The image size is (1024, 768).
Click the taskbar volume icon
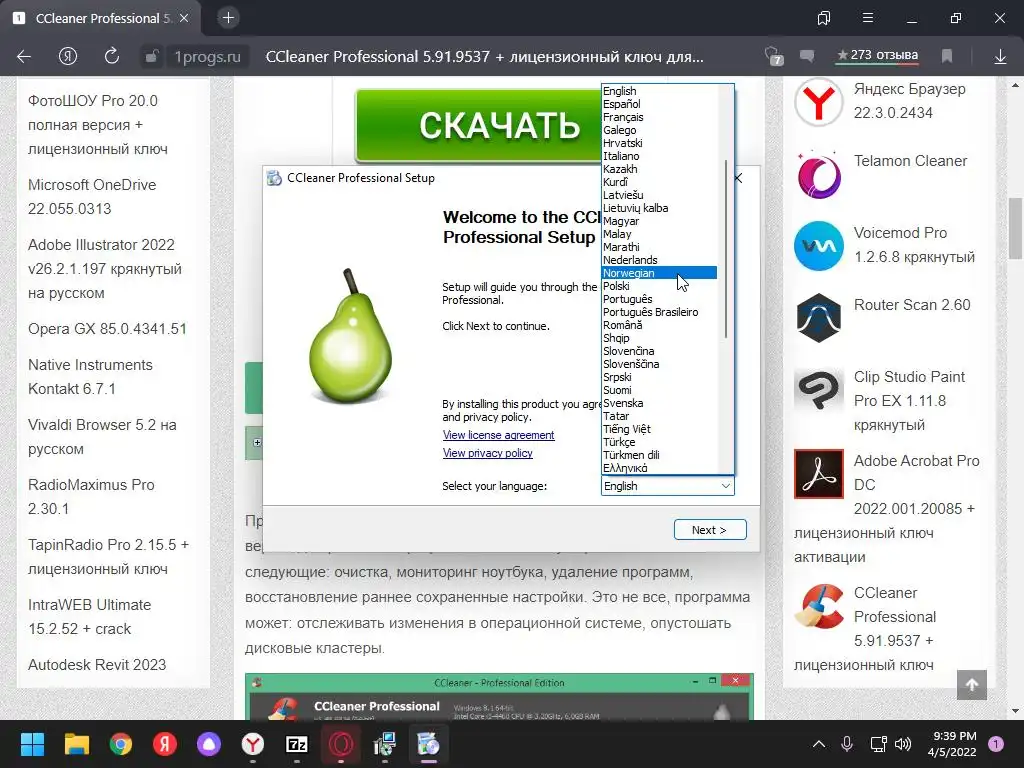[x=903, y=744]
